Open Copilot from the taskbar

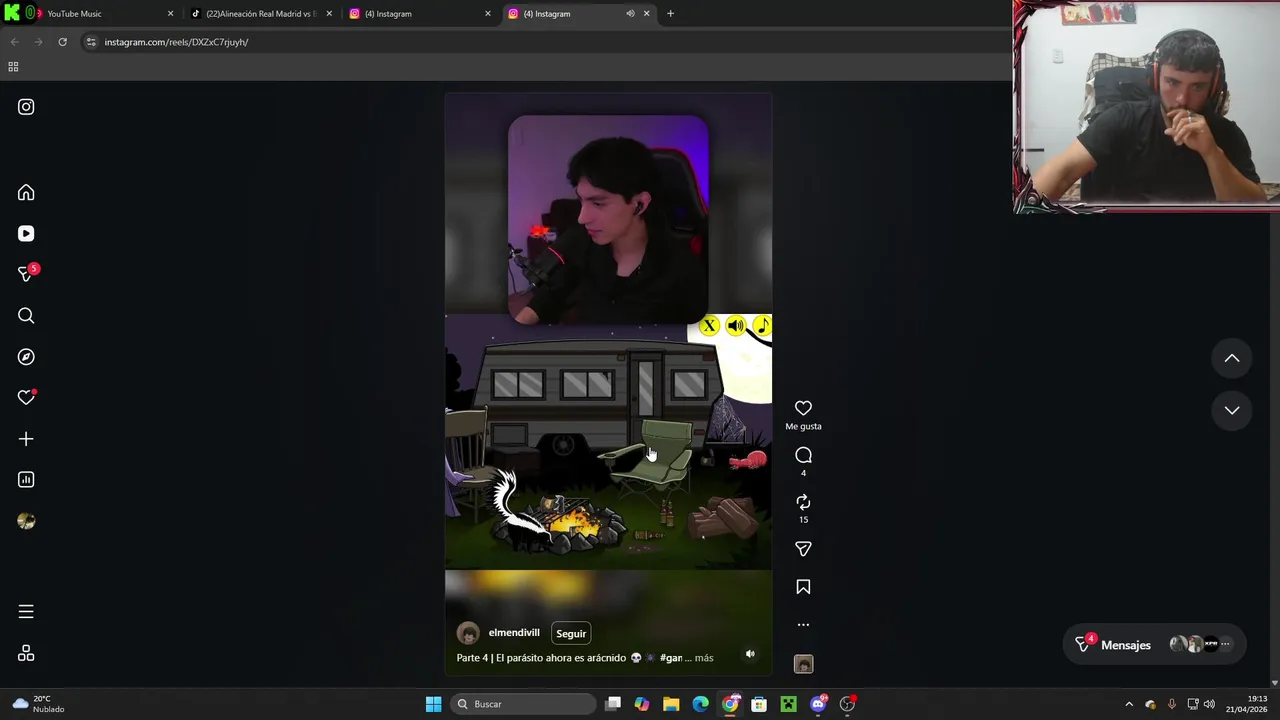pyautogui.click(x=642, y=704)
